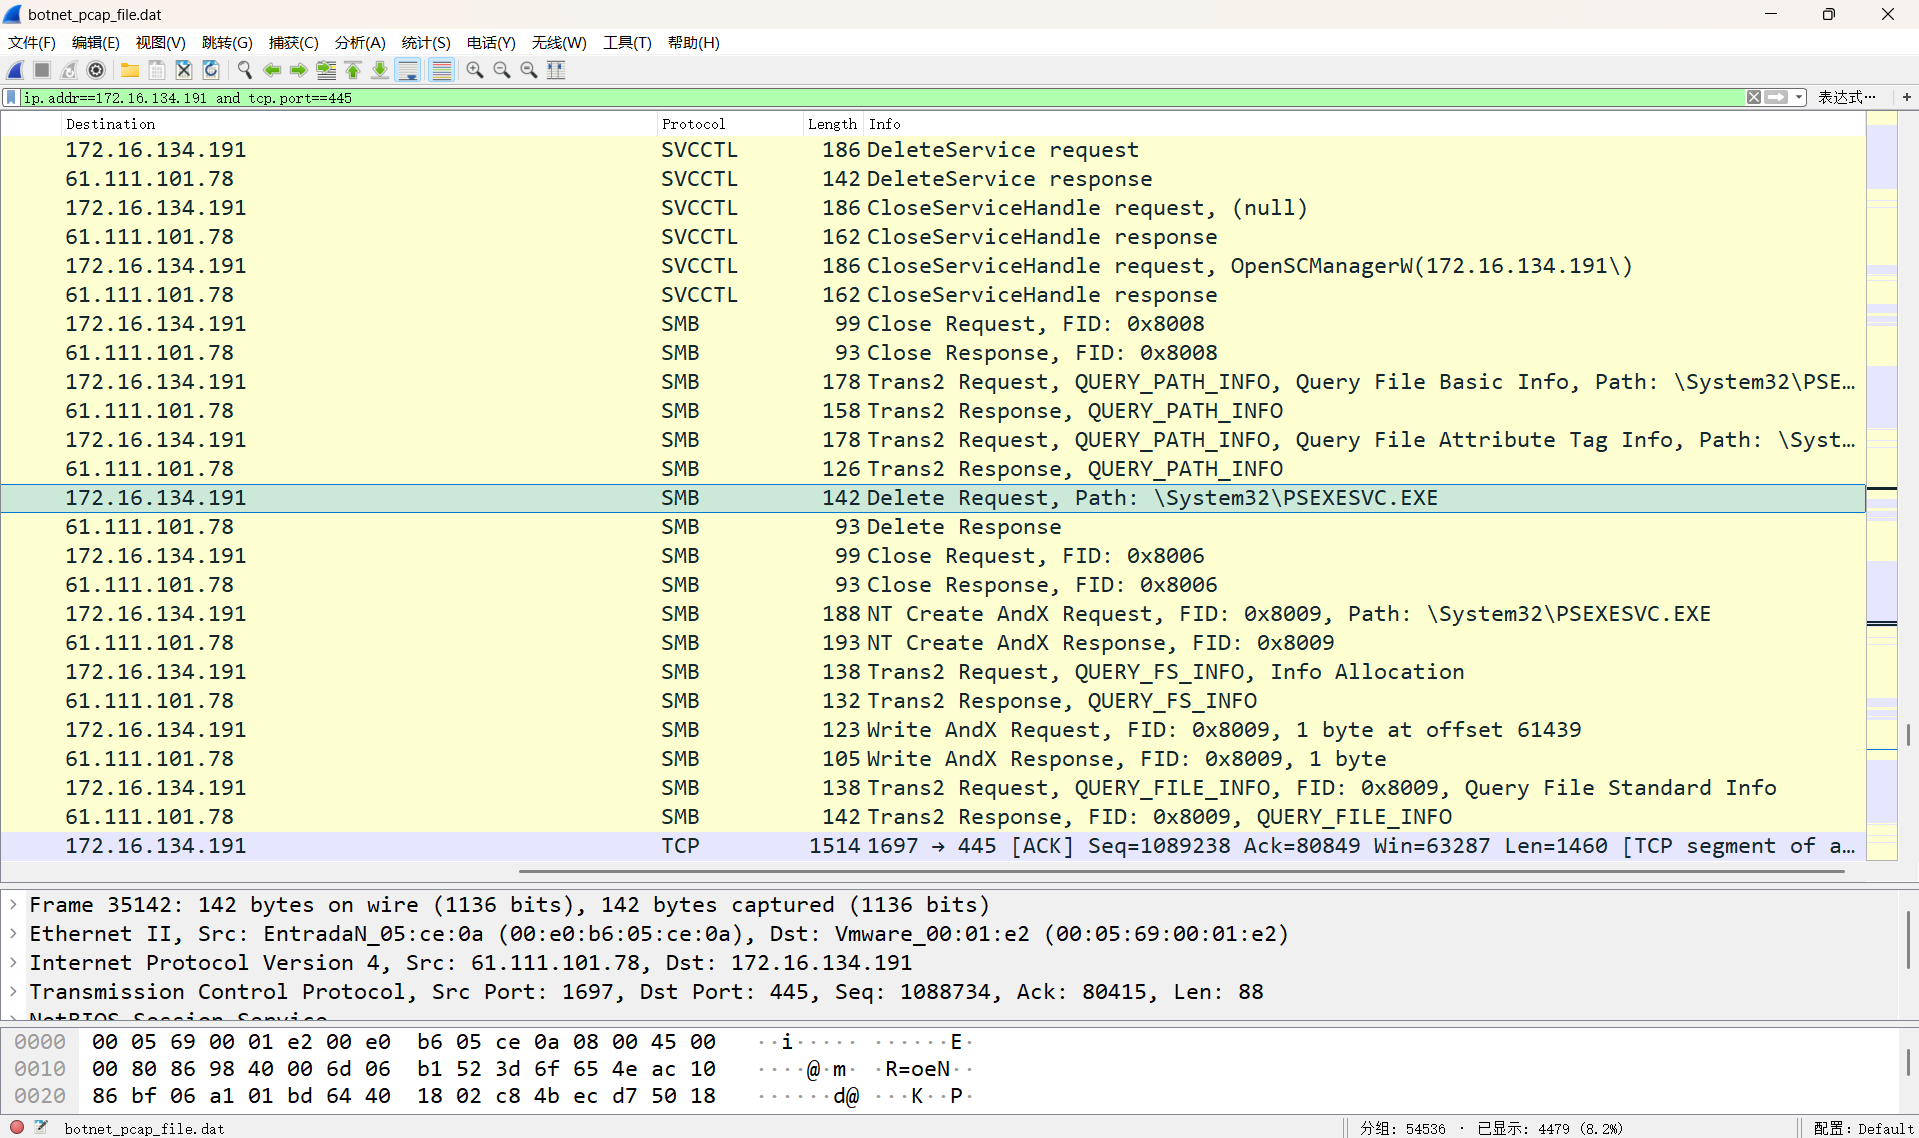Select the TCP 1697 → 445 ACK row
The image size is (1919, 1138).
pos(933,846)
